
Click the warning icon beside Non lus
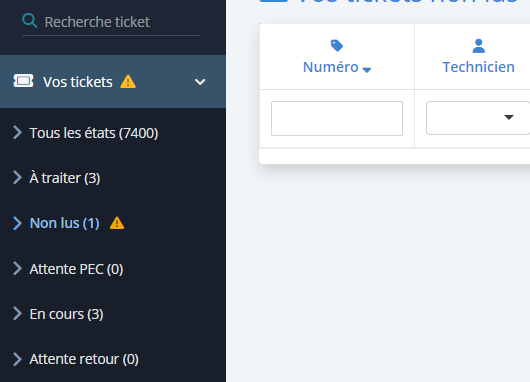pos(117,223)
